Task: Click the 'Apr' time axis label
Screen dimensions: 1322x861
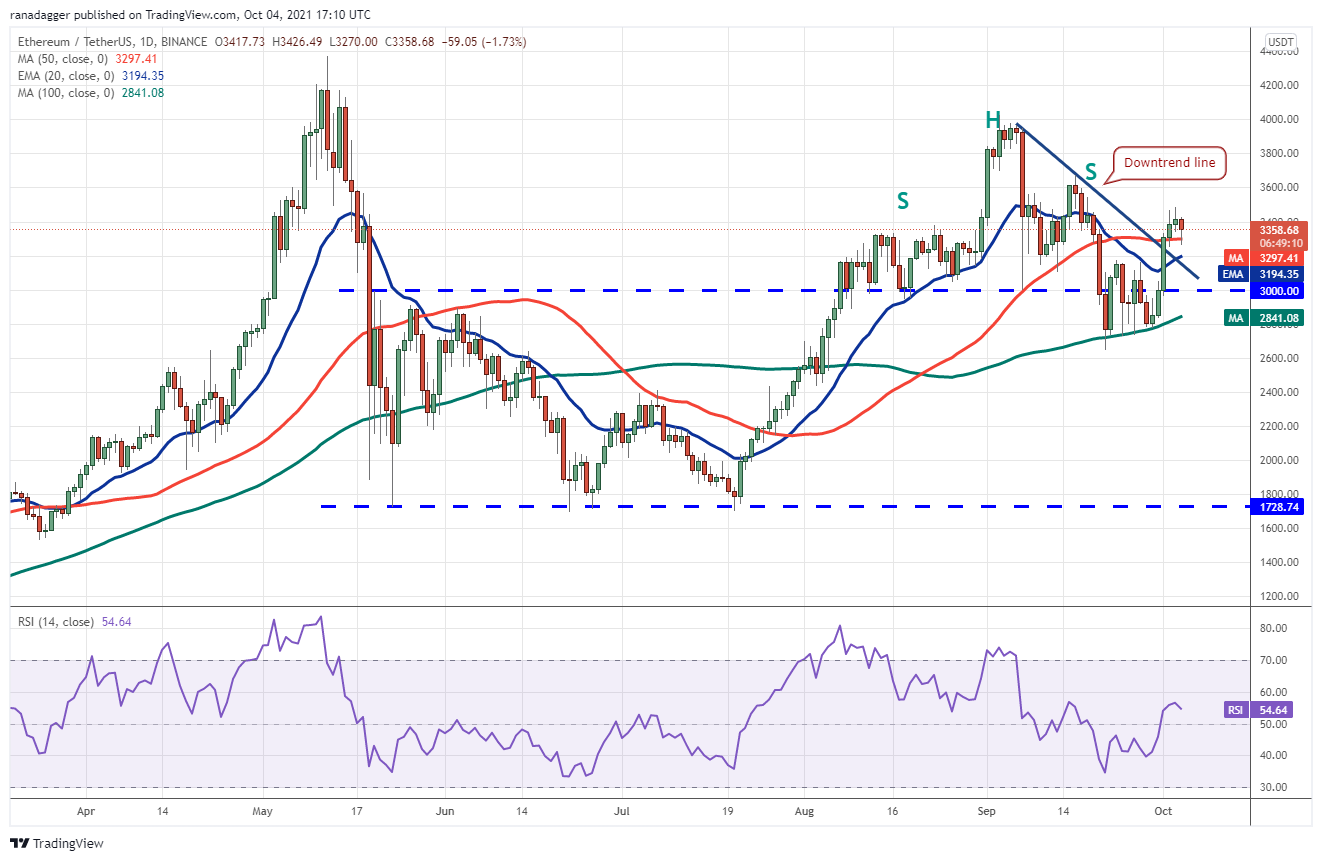Action: click(x=85, y=812)
